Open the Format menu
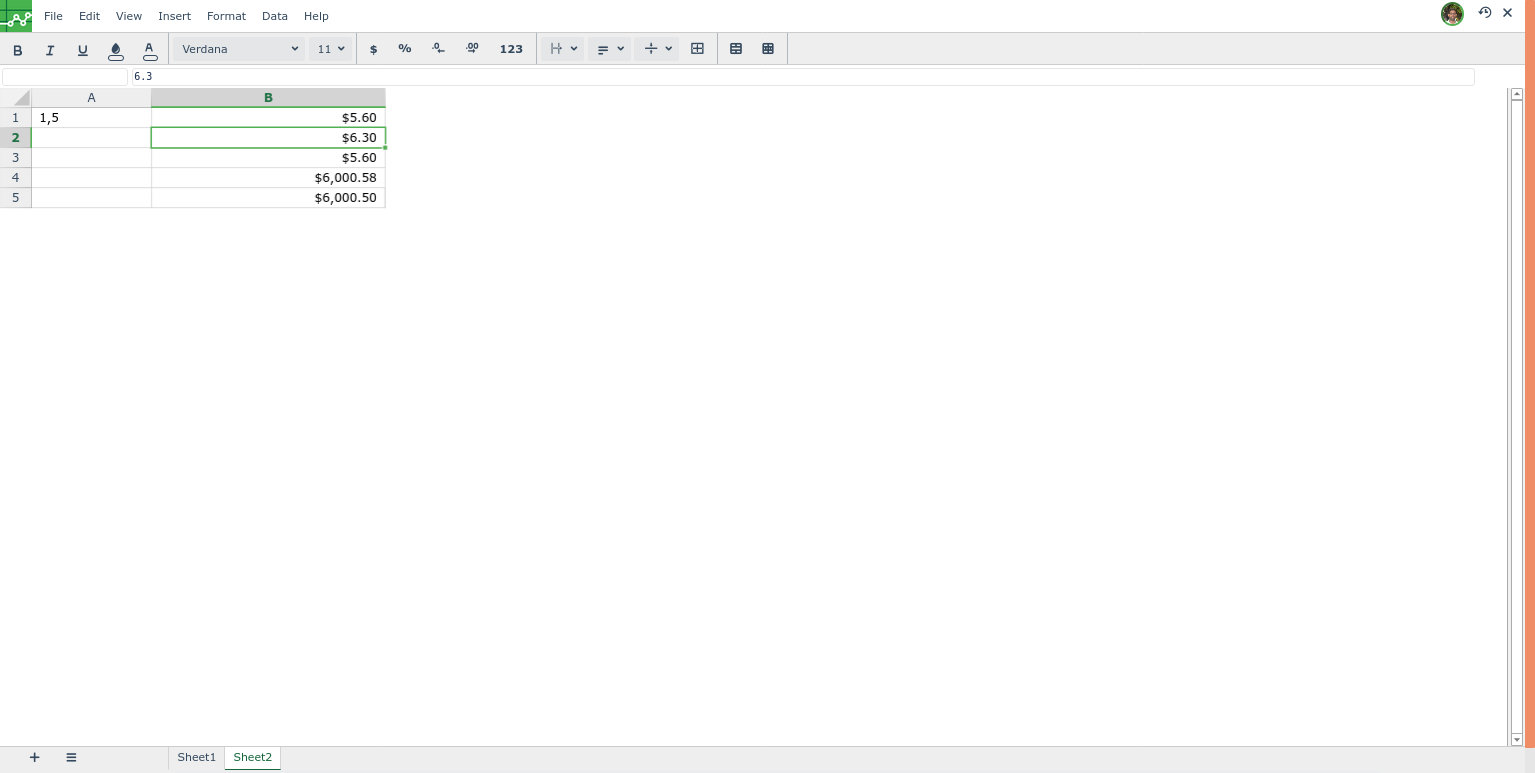 tap(226, 16)
